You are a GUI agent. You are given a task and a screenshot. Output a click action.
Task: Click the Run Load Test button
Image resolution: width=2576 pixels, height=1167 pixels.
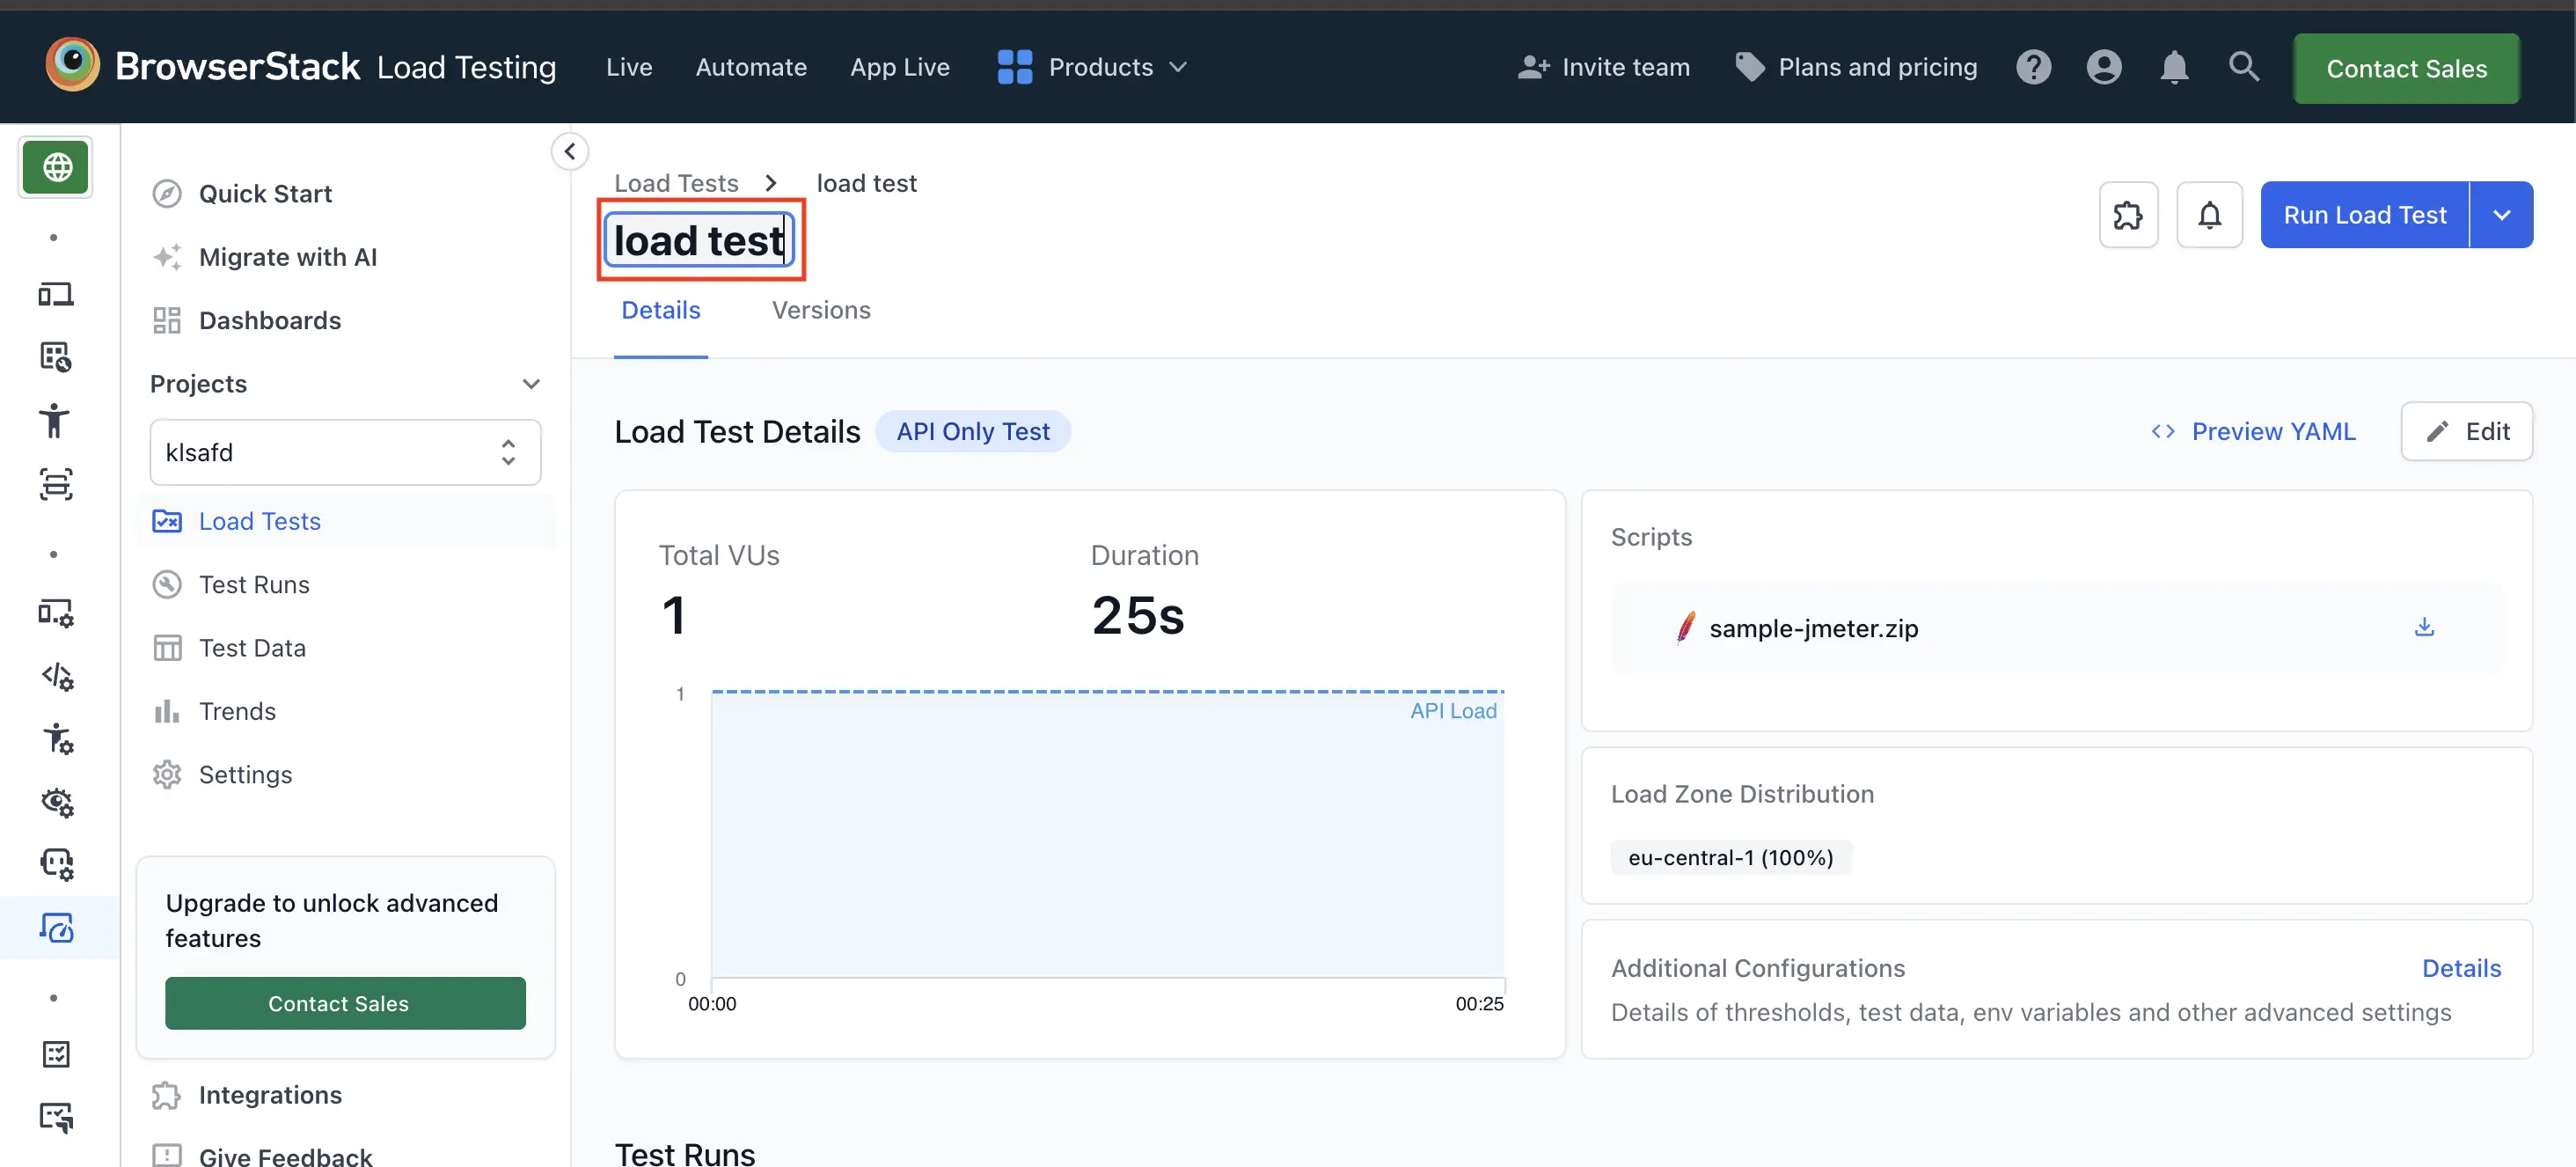(x=2364, y=214)
